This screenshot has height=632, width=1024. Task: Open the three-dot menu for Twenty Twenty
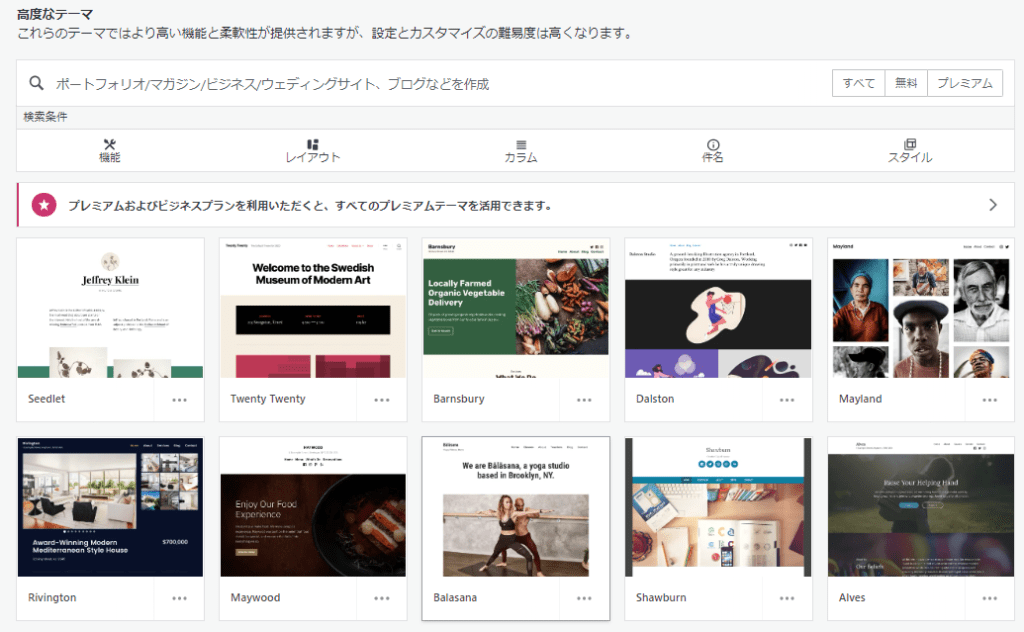(382, 400)
